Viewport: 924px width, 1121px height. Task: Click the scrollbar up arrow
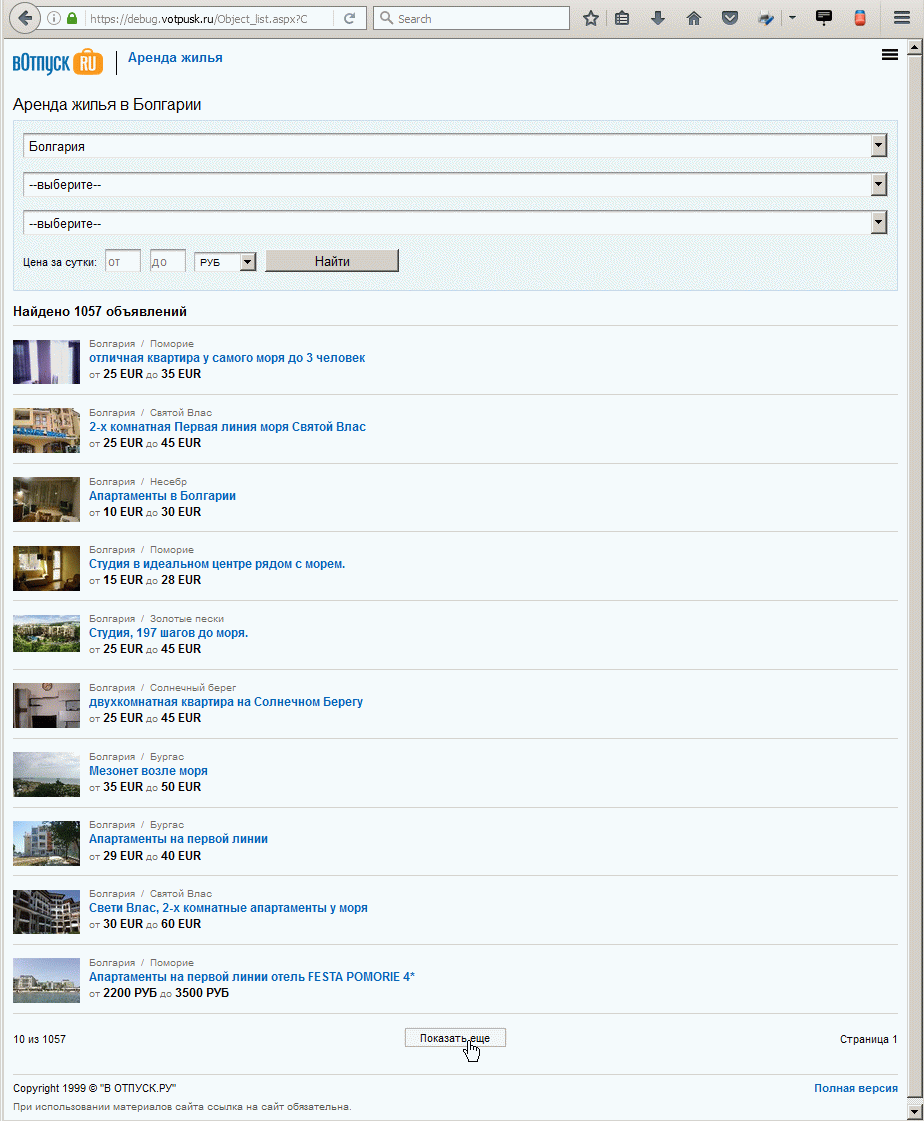pos(915,48)
